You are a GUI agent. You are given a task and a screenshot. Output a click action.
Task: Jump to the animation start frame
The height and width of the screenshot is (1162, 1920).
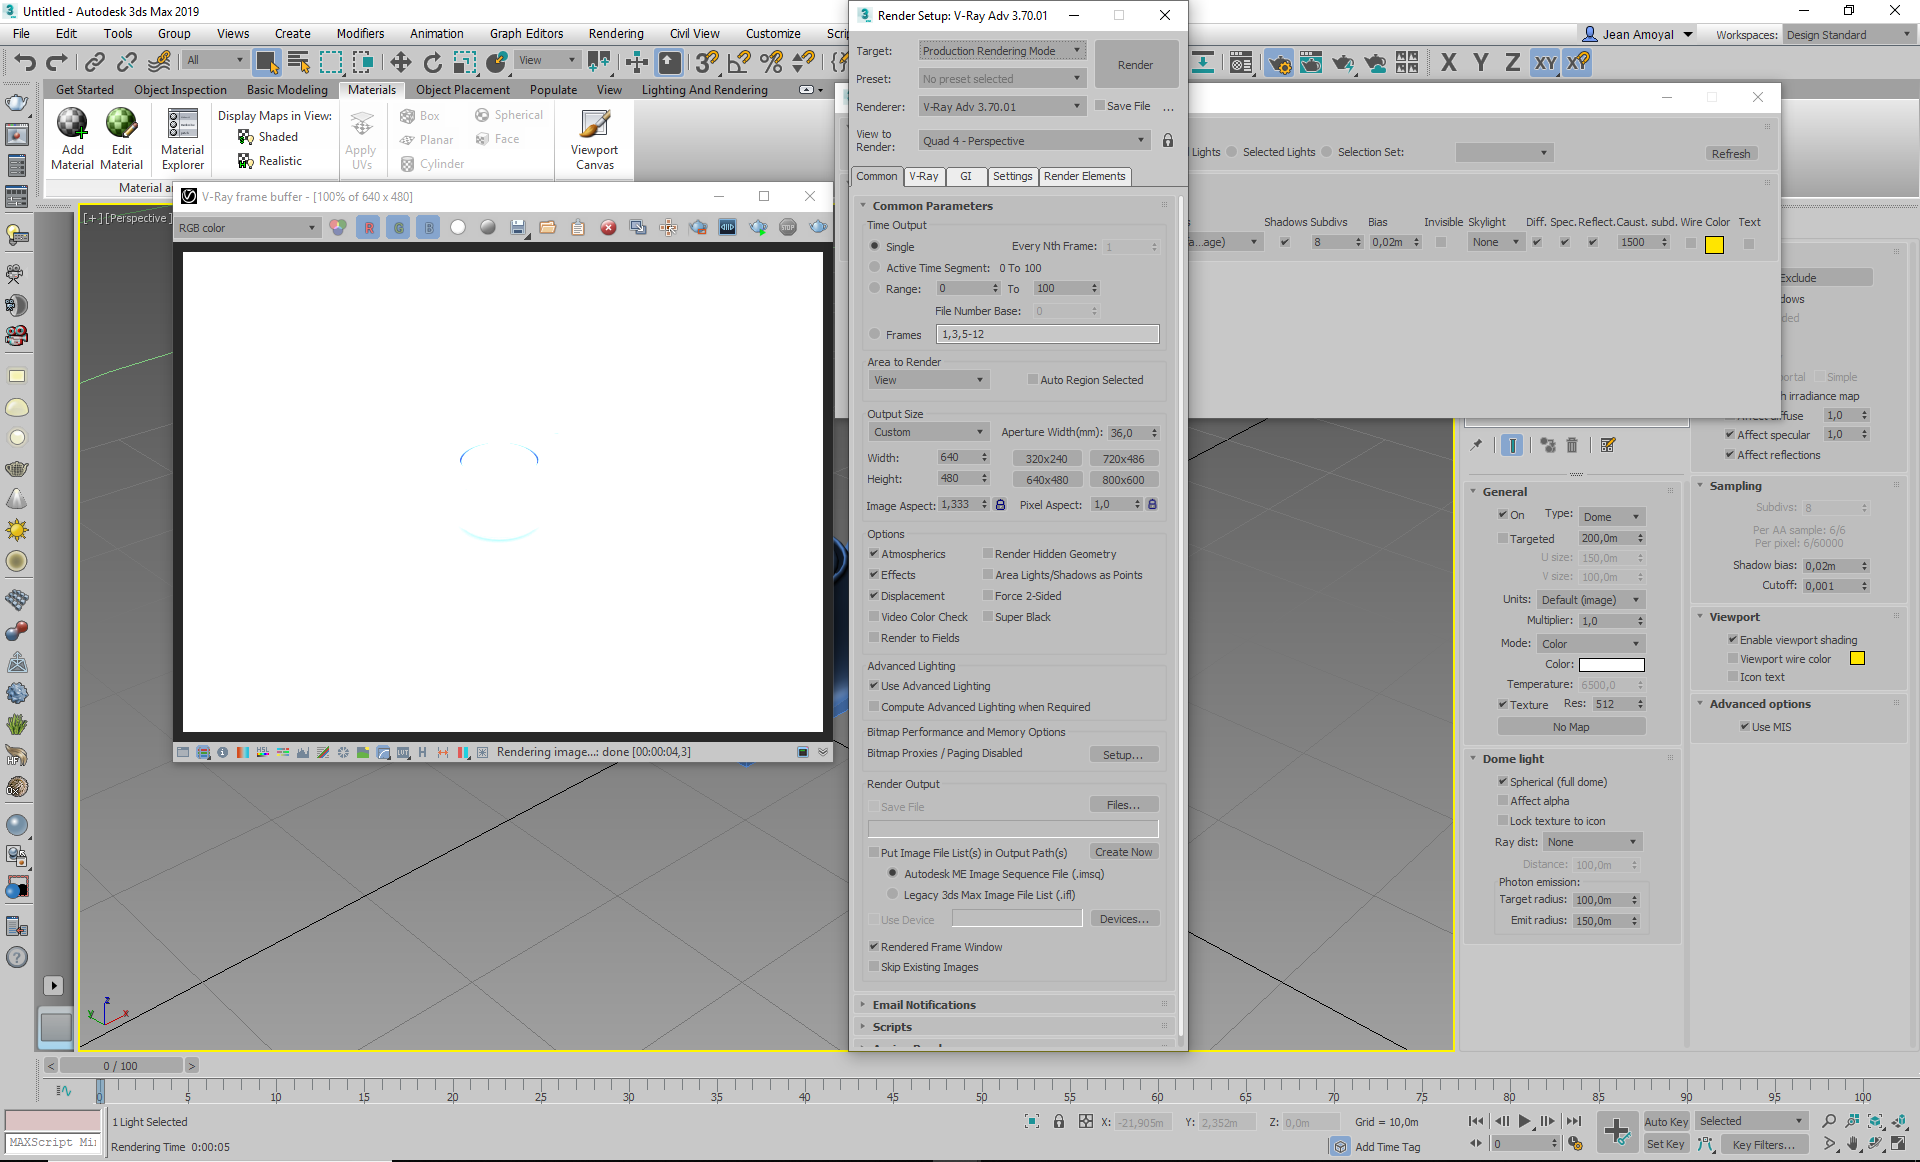point(1476,1121)
